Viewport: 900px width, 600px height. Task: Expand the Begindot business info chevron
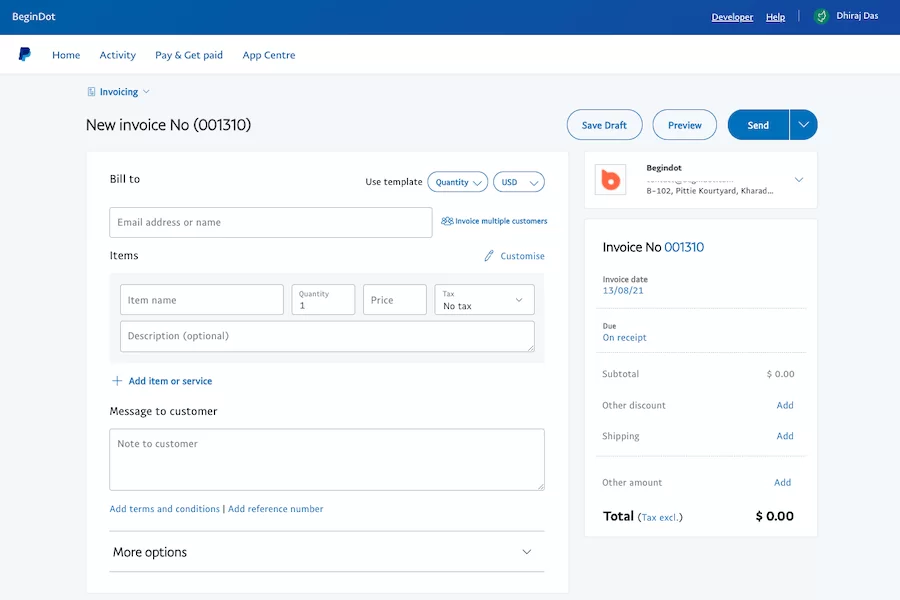click(x=799, y=180)
